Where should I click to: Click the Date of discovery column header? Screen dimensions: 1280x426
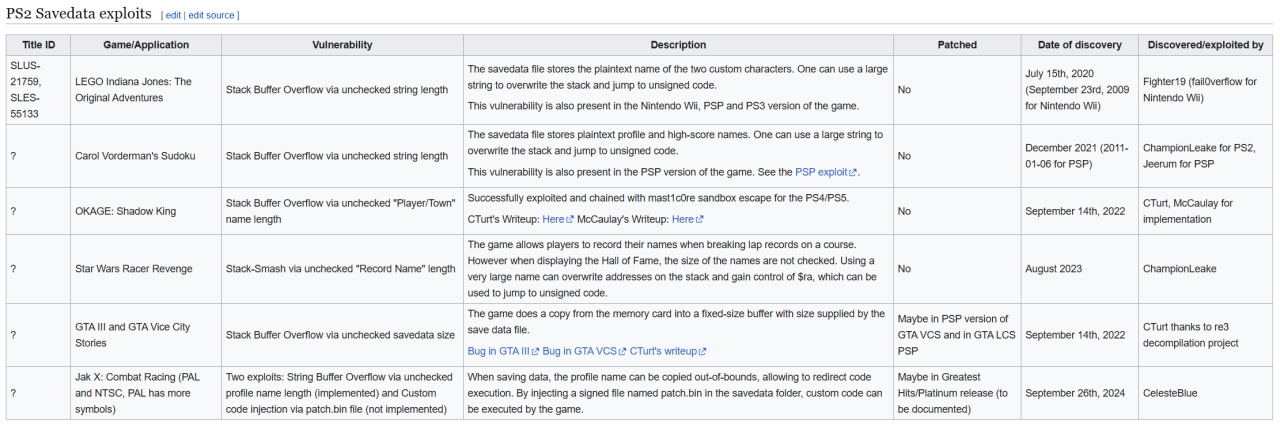click(x=1080, y=45)
